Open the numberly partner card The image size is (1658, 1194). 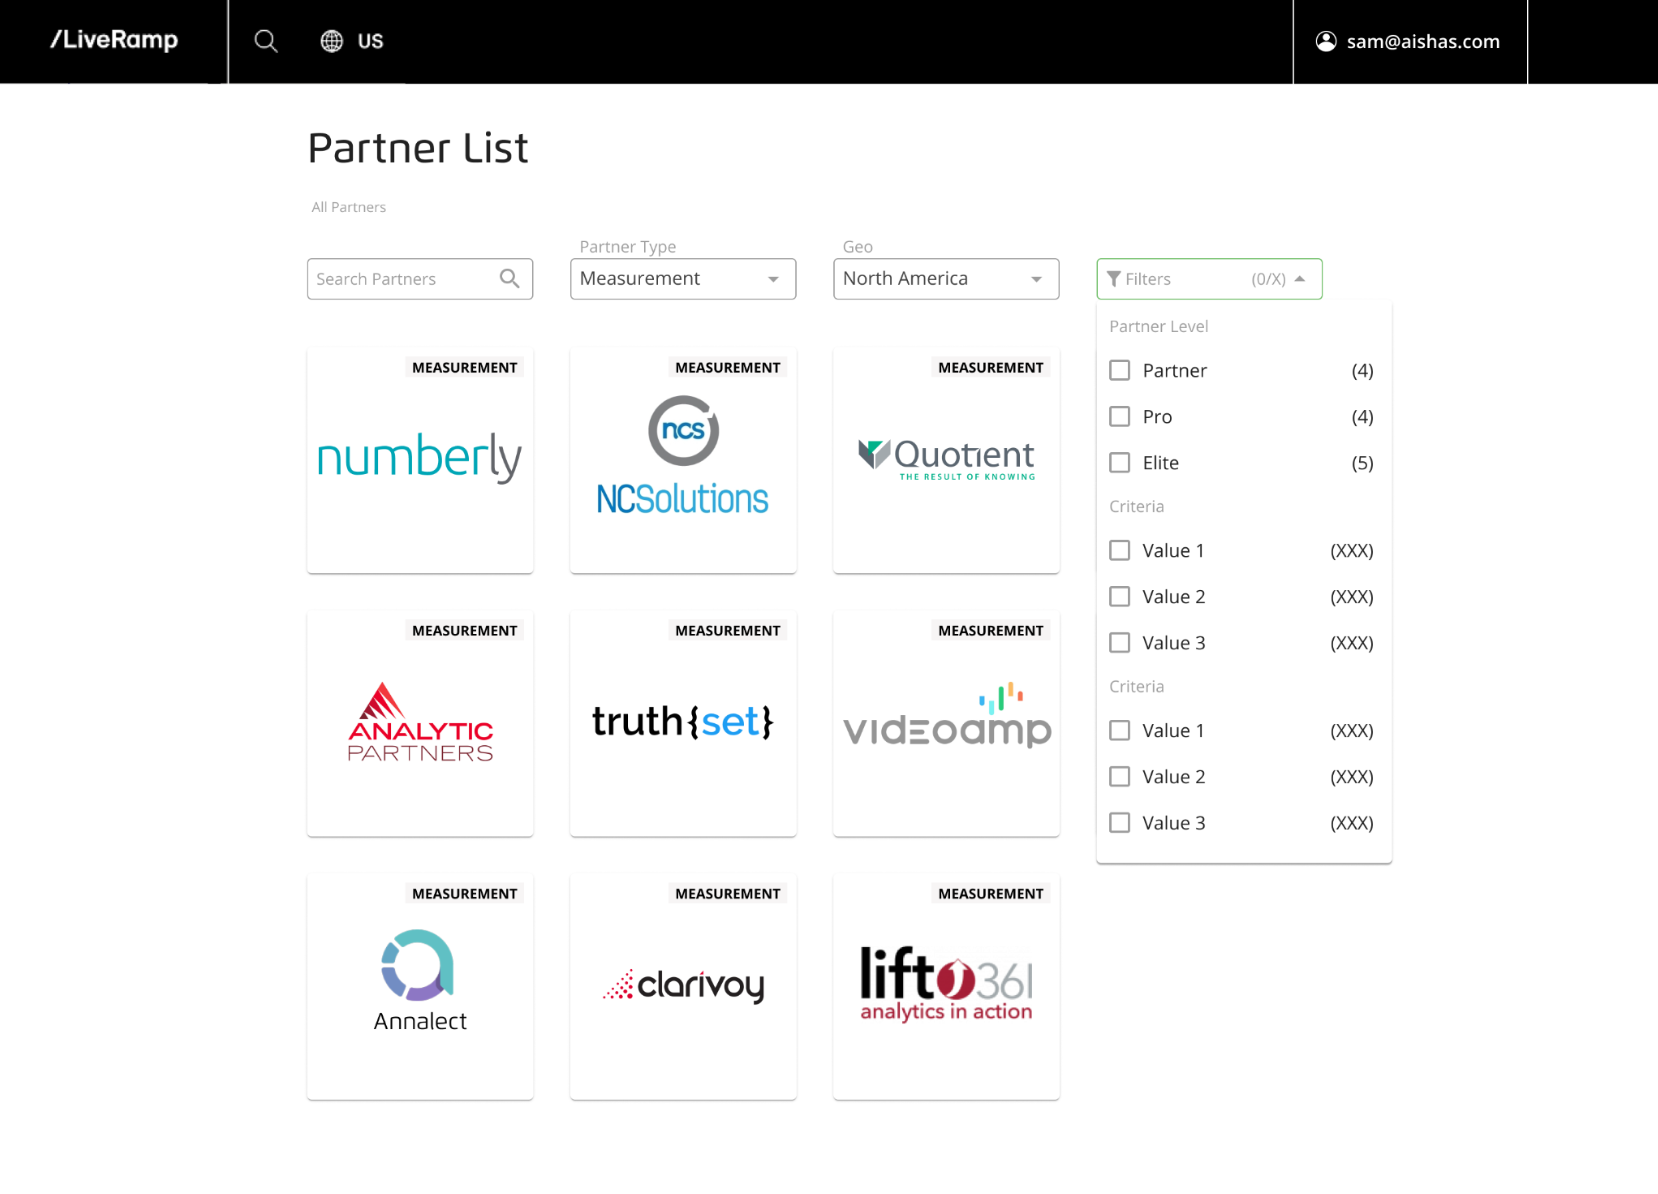(420, 460)
